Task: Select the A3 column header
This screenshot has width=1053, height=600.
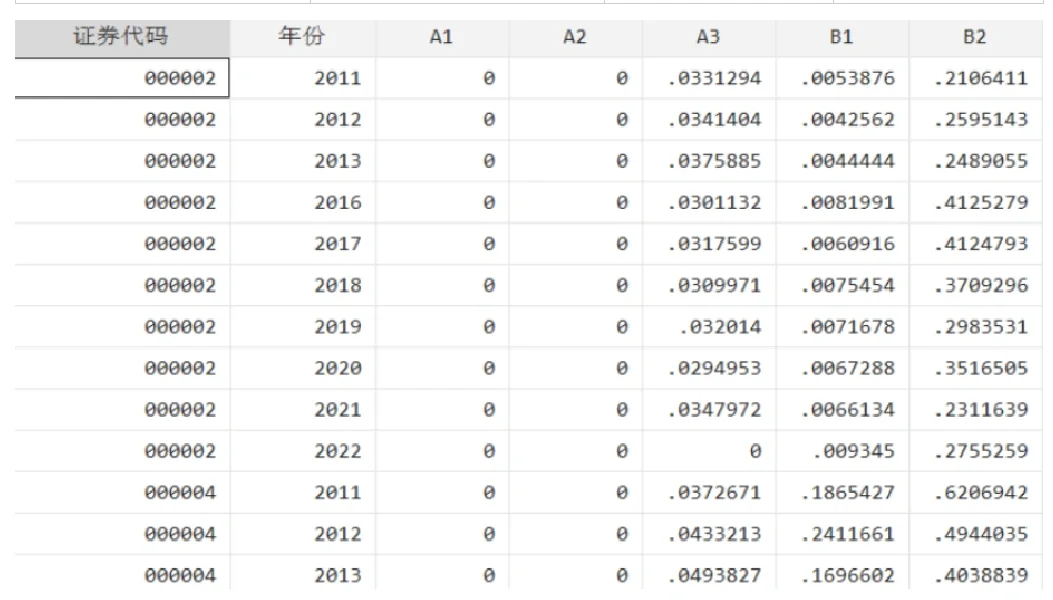Action: click(708, 38)
